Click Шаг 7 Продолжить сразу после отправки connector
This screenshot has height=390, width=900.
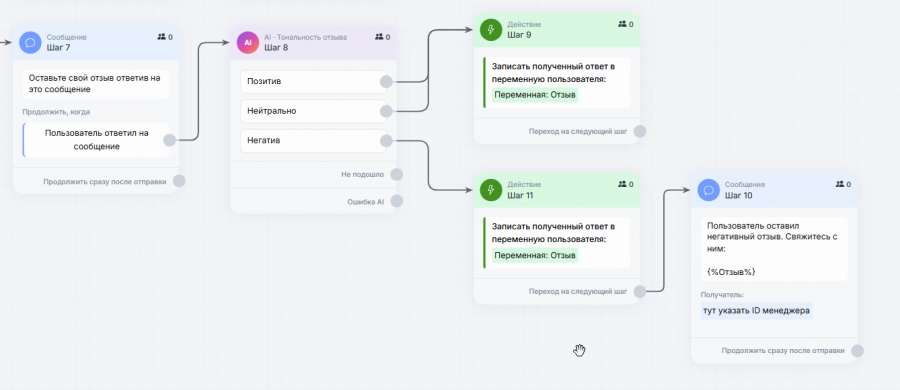[x=179, y=181]
